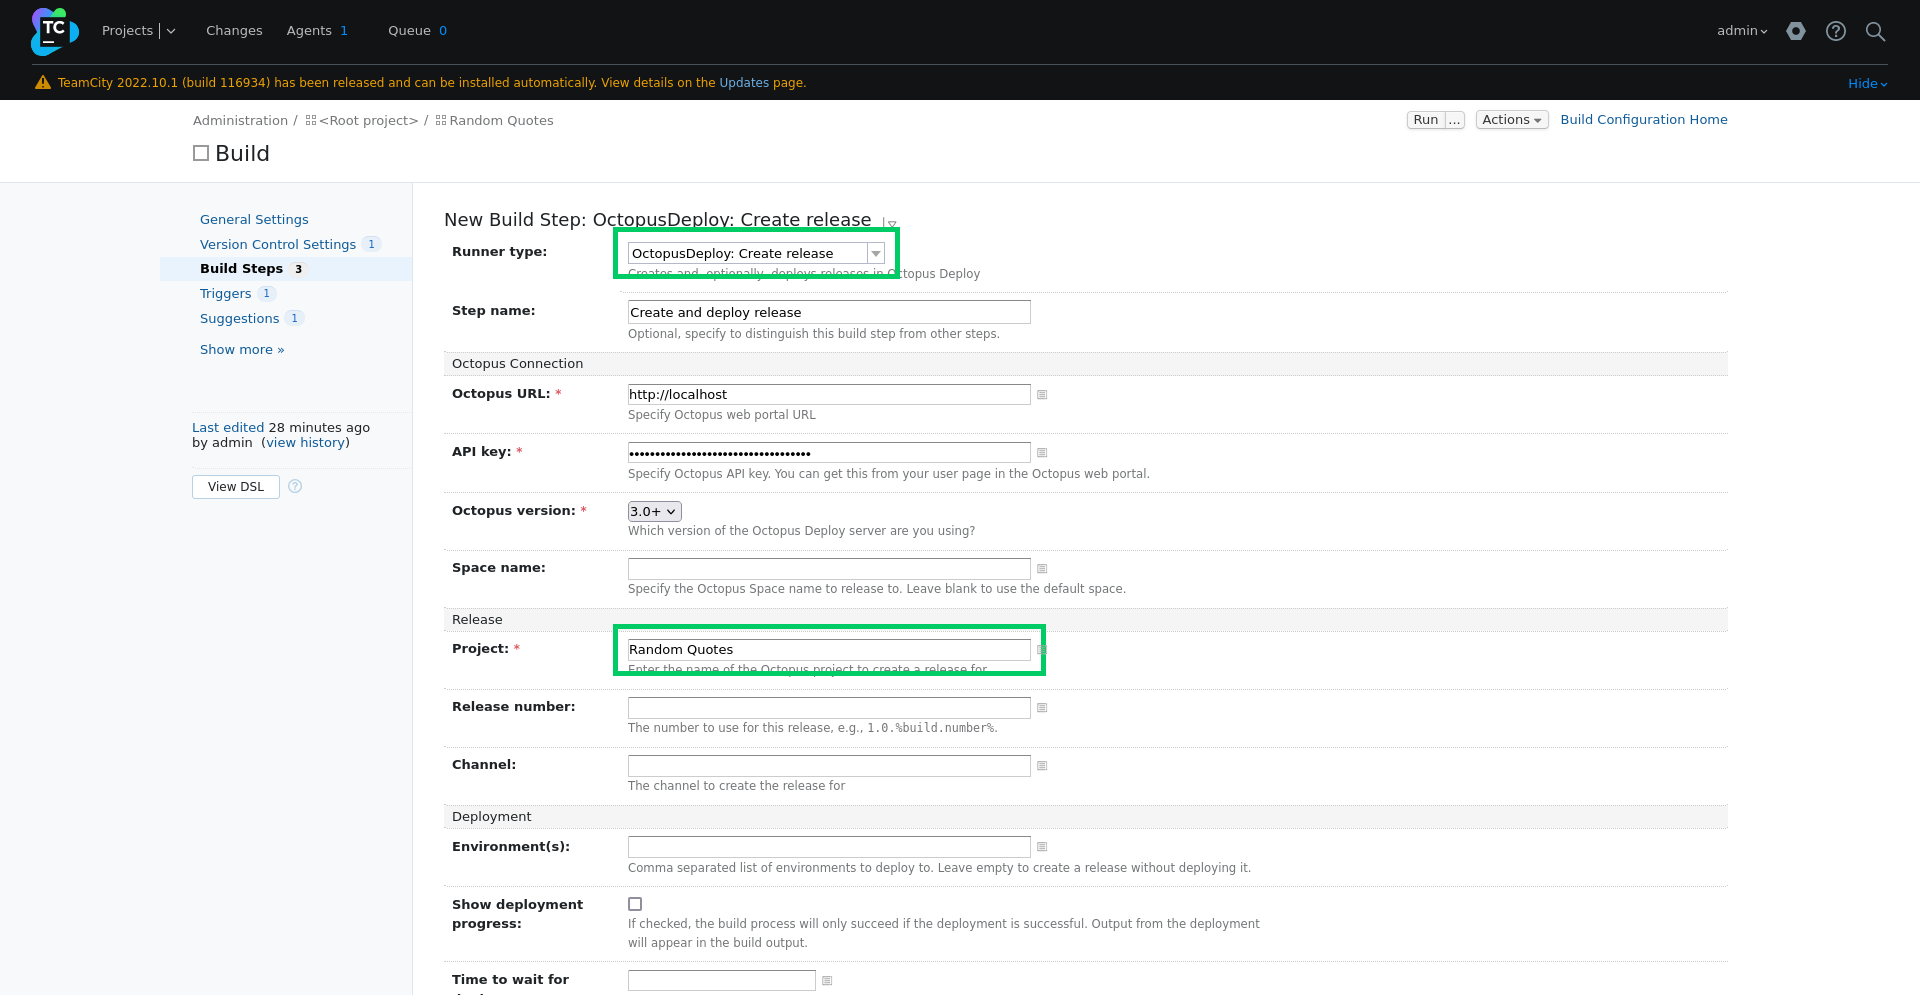1920x995 pixels.
Task: Open the help question mark icon
Action: (x=1836, y=31)
